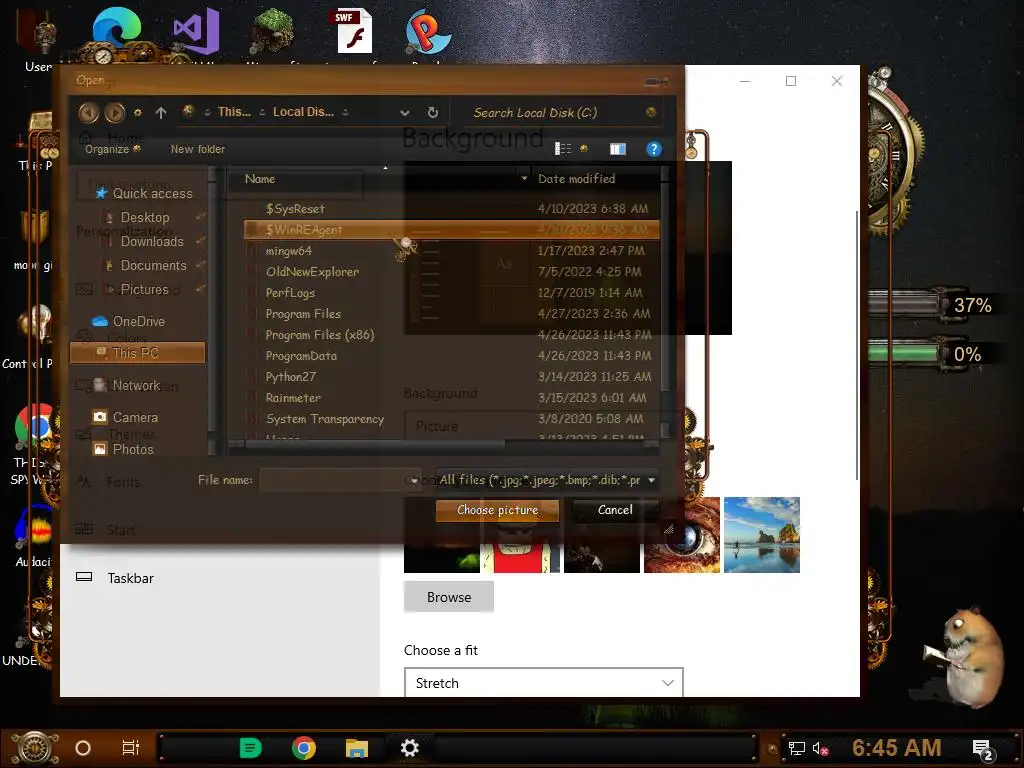
Task: Click the Browse button in Settings
Action: 449,597
